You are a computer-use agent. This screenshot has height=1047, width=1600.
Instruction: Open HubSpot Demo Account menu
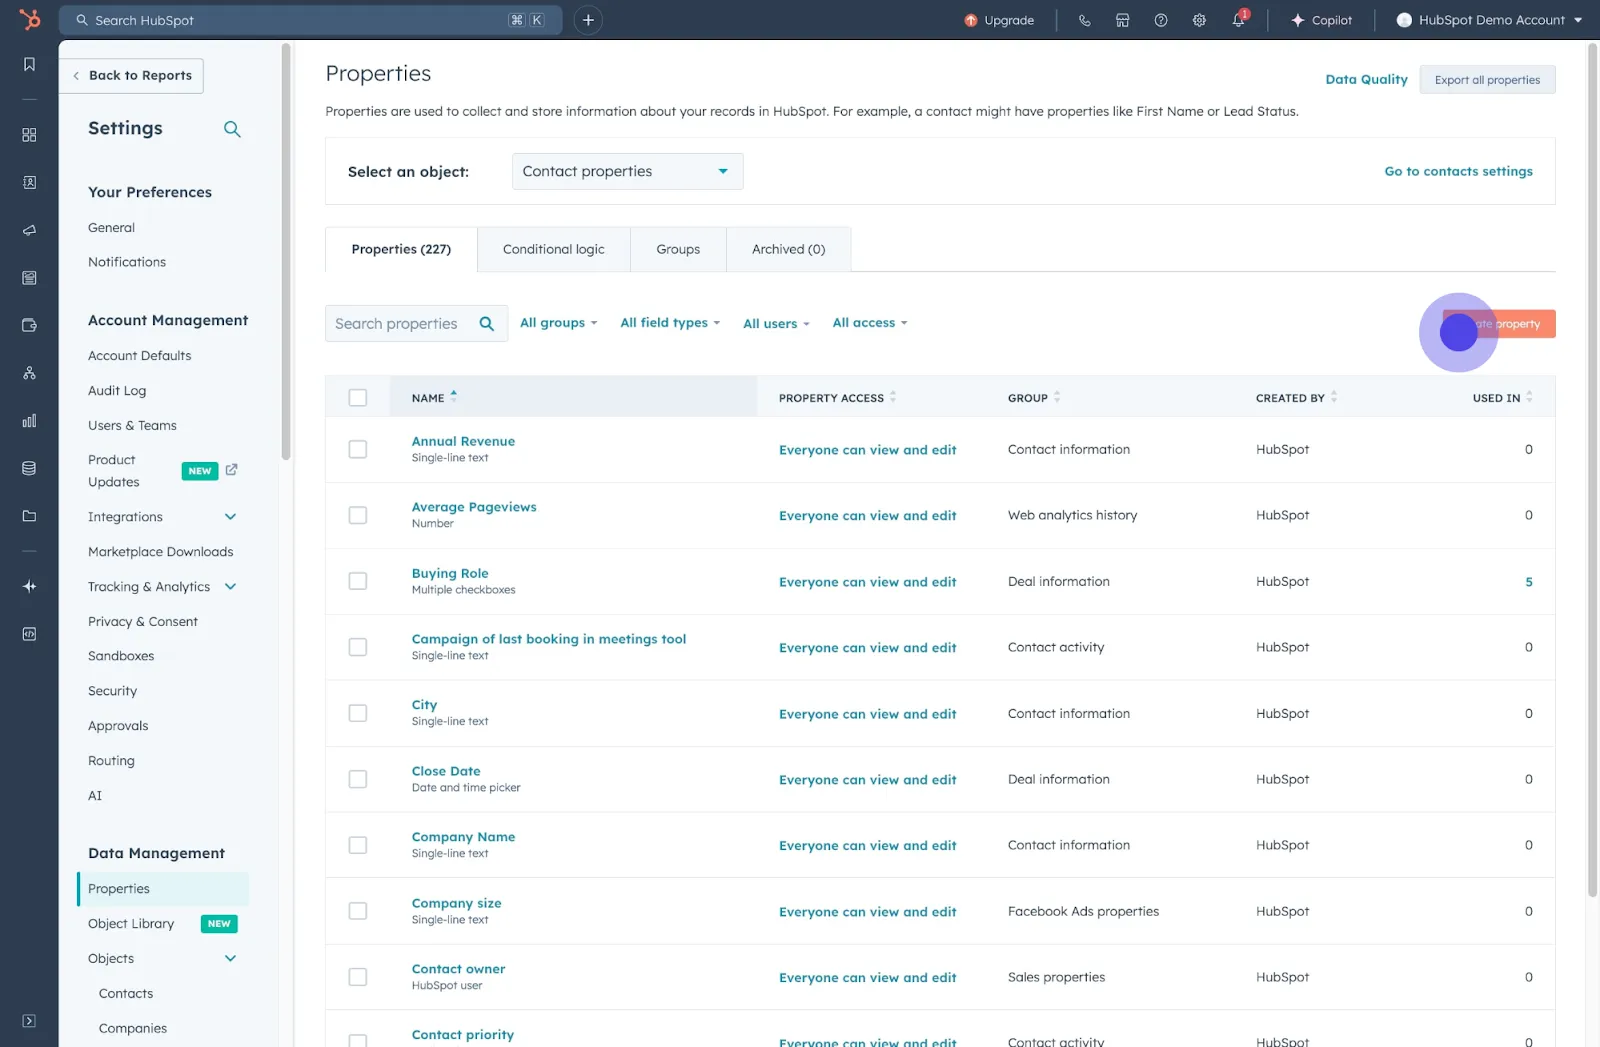click(x=1489, y=20)
